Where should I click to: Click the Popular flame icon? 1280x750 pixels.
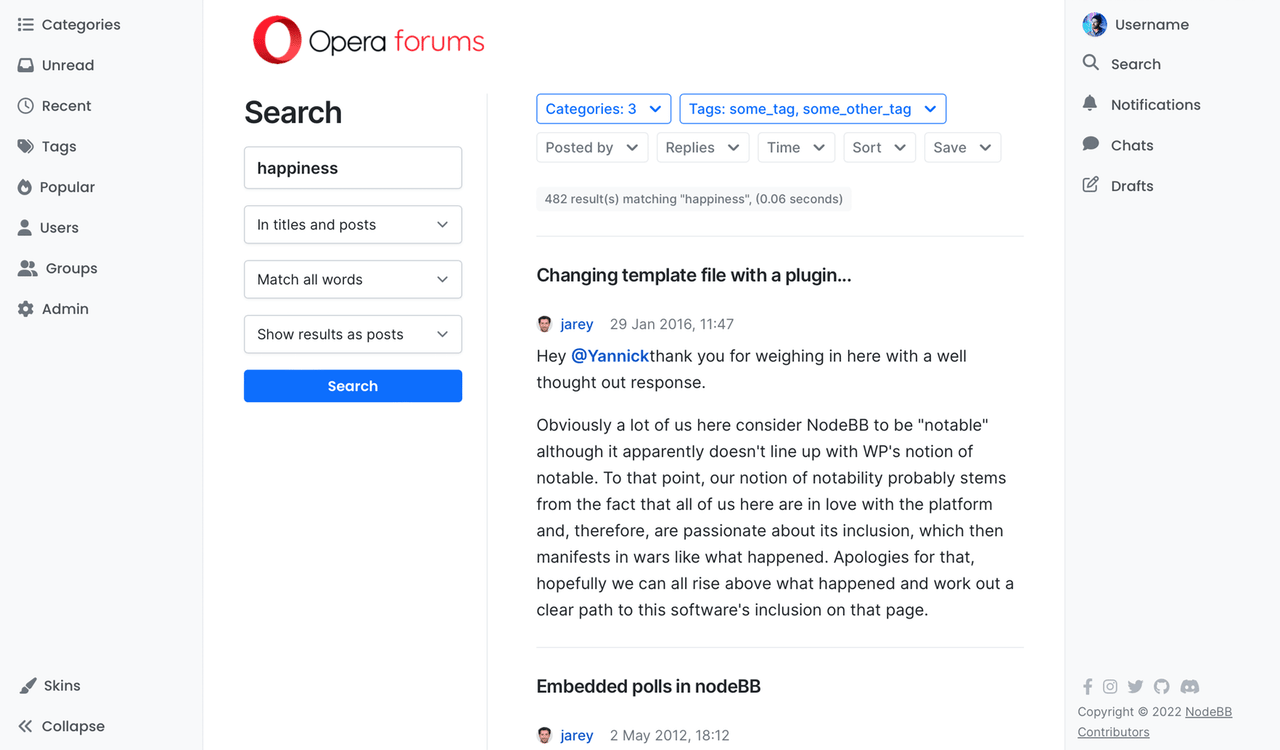point(25,187)
